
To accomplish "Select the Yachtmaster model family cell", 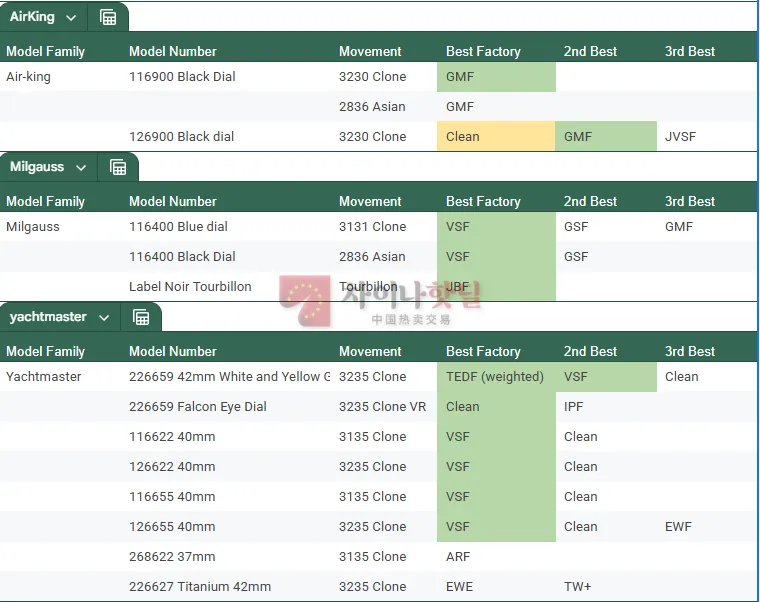I will coord(44,377).
